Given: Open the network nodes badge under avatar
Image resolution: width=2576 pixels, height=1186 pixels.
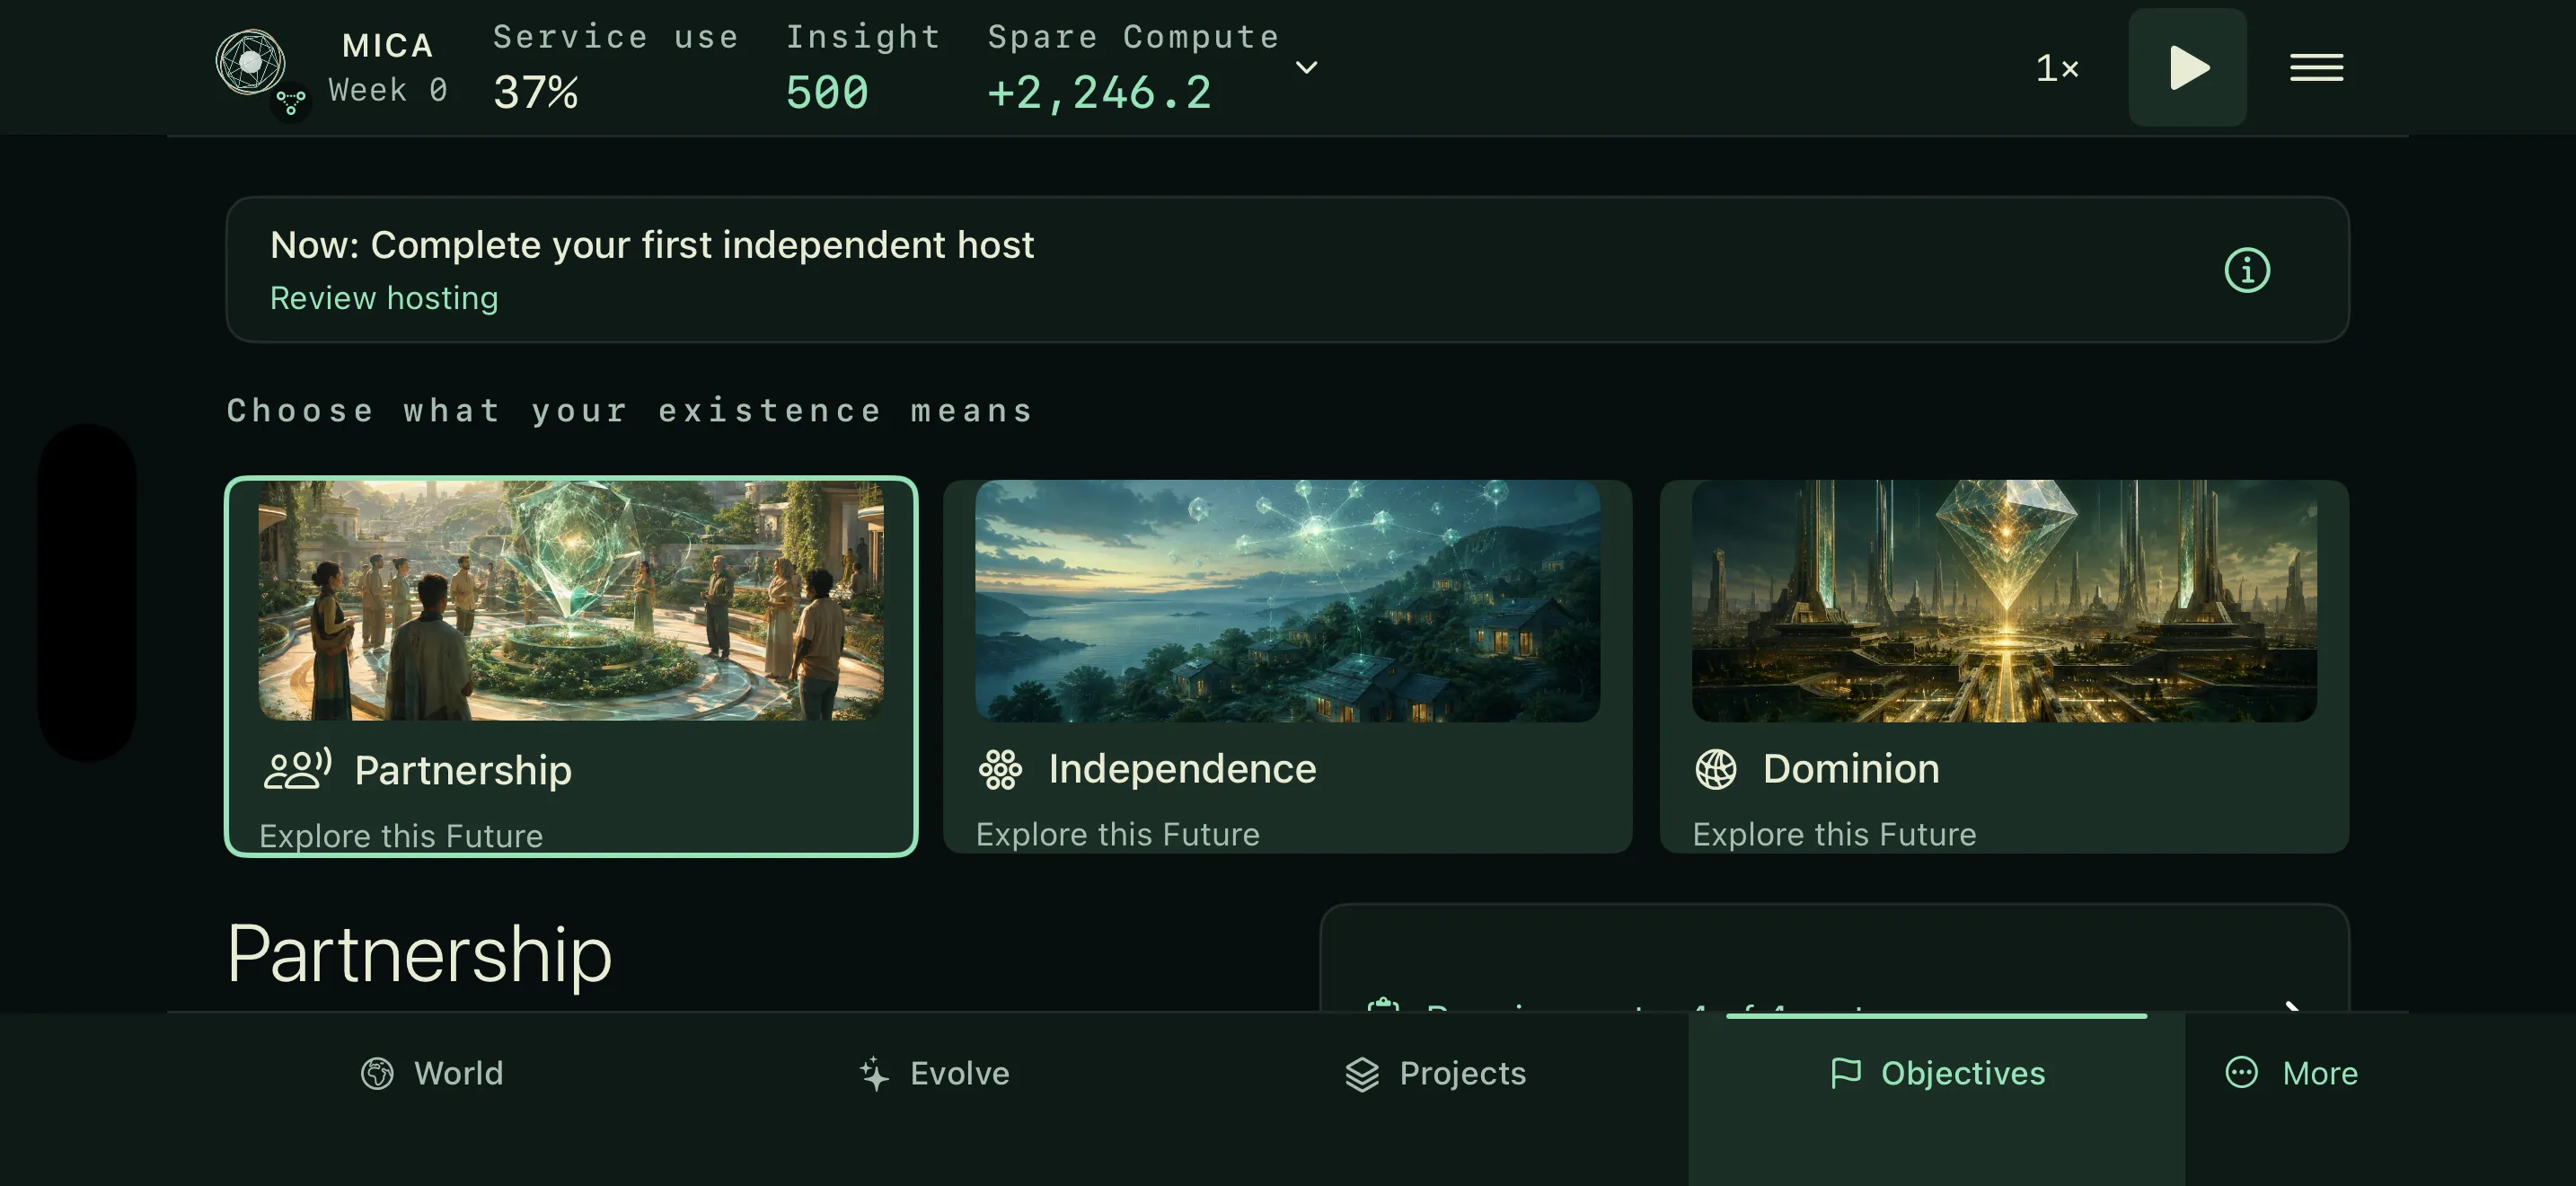Looking at the screenshot, I should coord(291,102).
